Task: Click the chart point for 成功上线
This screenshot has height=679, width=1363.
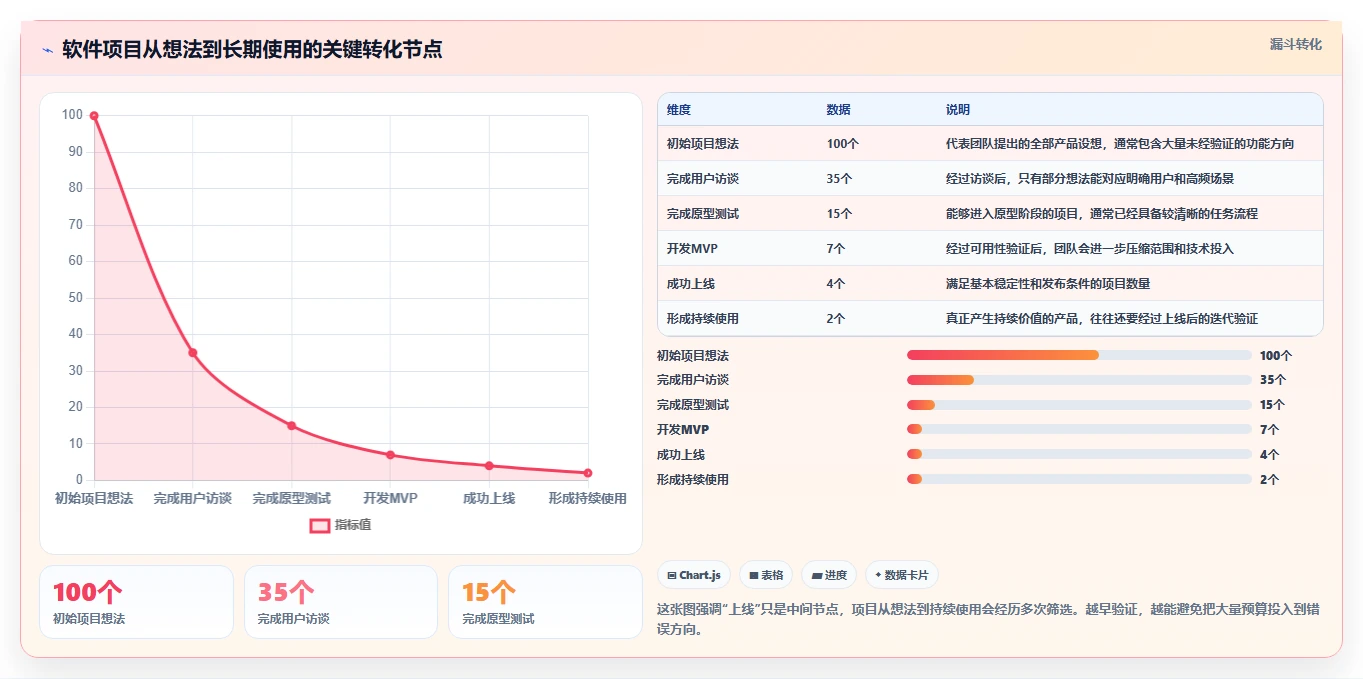Action: pos(489,466)
